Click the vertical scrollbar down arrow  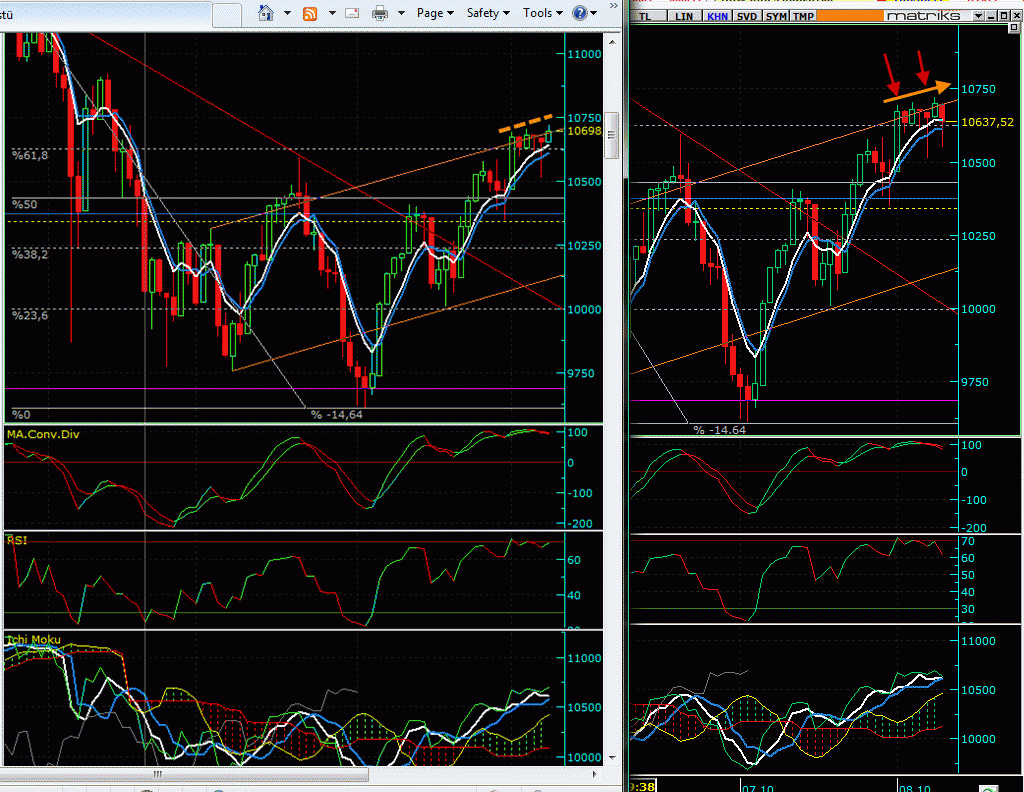[x=612, y=757]
